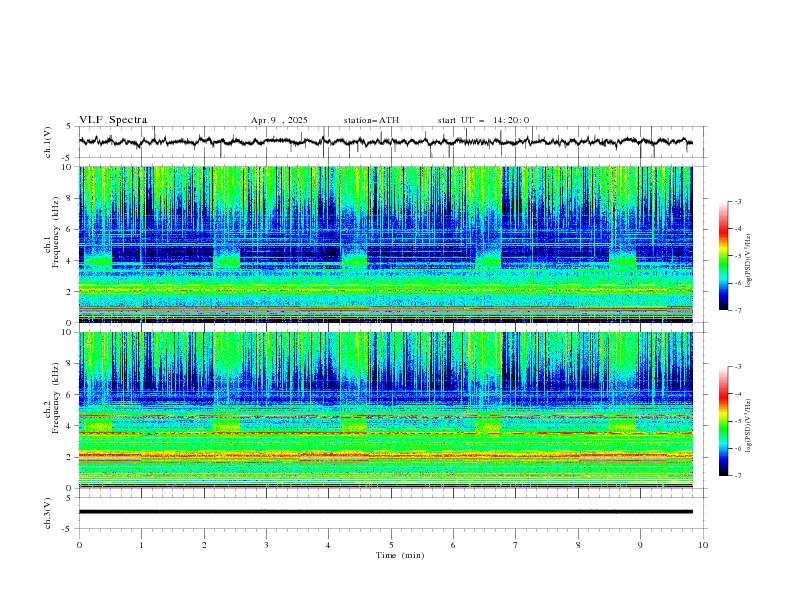Click the lower ch.2 PSD color scale bar
This screenshot has width=792, height=612.
click(723, 421)
